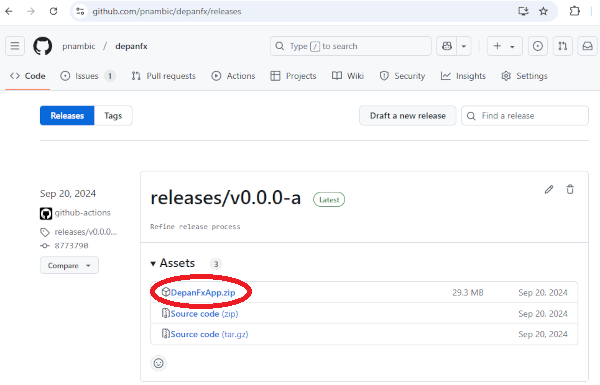
Task: Delete release with the trash icon
Action: 570,189
